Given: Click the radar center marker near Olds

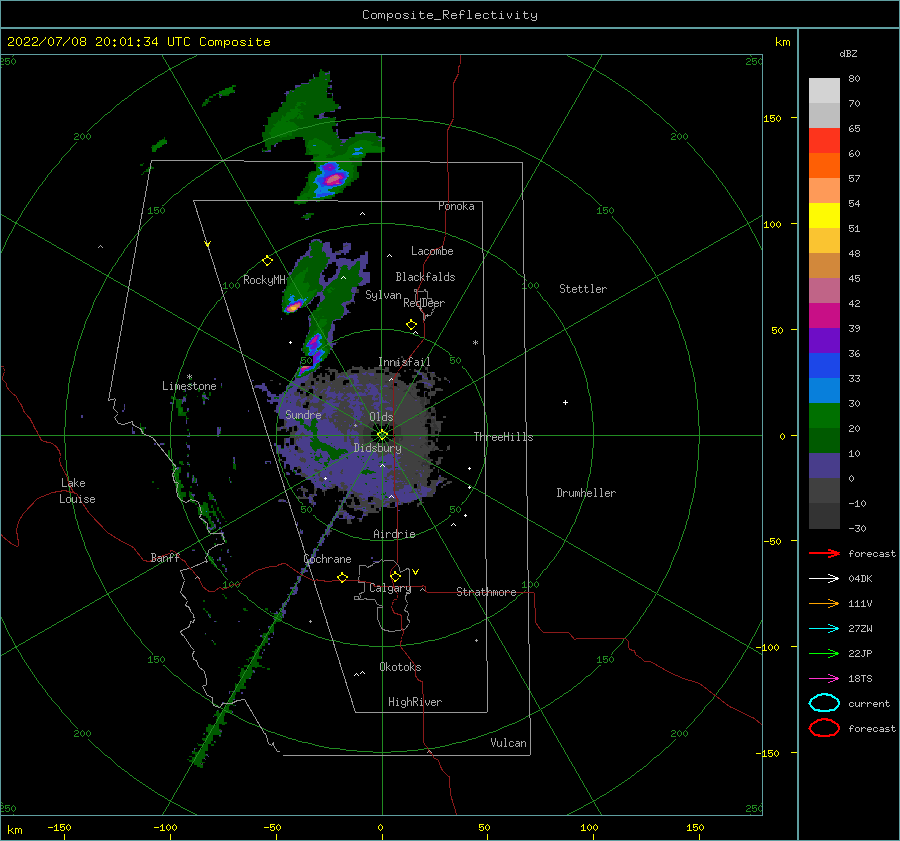Looking at the screenshot, I should pos(382,435).
